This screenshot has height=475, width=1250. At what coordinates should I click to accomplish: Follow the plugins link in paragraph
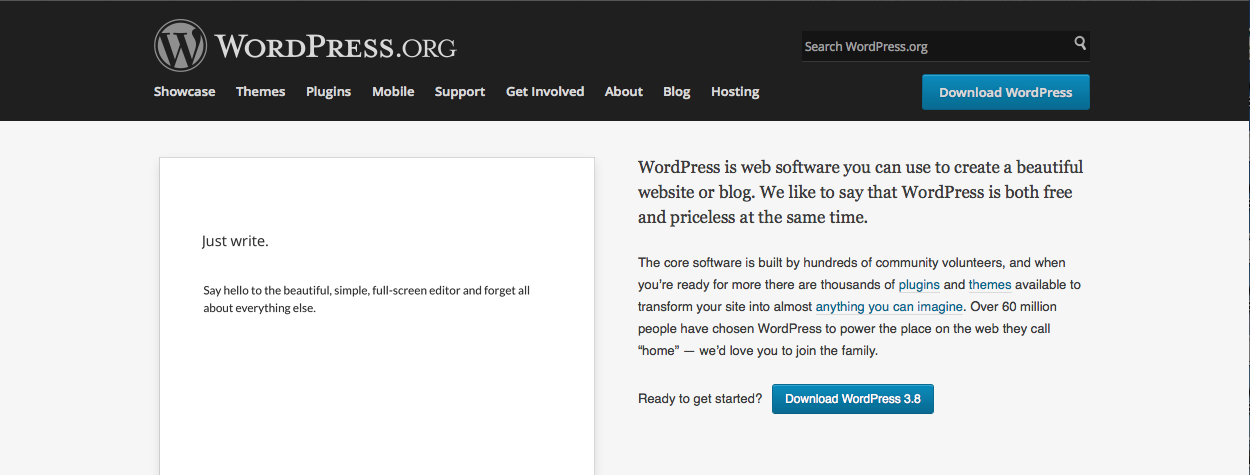point(919,285)
